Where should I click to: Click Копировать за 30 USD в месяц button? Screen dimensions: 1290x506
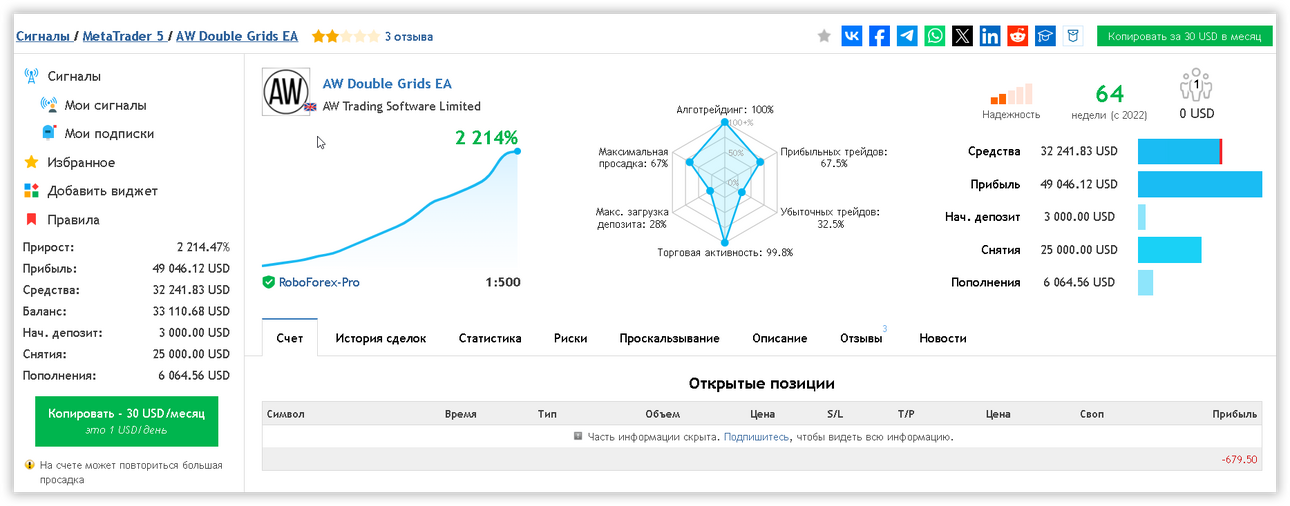pyautogui.click(x=1184, y=36)
